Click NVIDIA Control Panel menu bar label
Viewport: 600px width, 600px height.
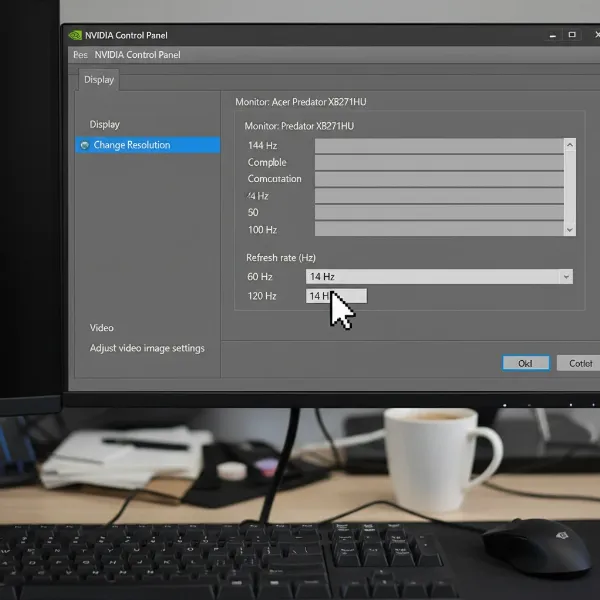(x=137, y=55)
